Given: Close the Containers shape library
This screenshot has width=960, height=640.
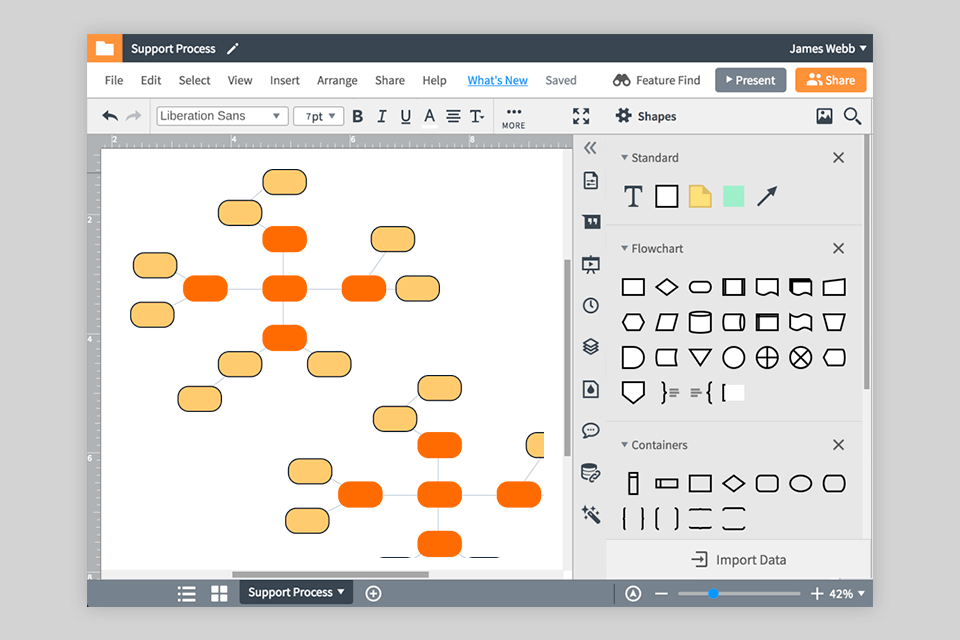Looking at the screenshot, I should (x=838, y=445).
